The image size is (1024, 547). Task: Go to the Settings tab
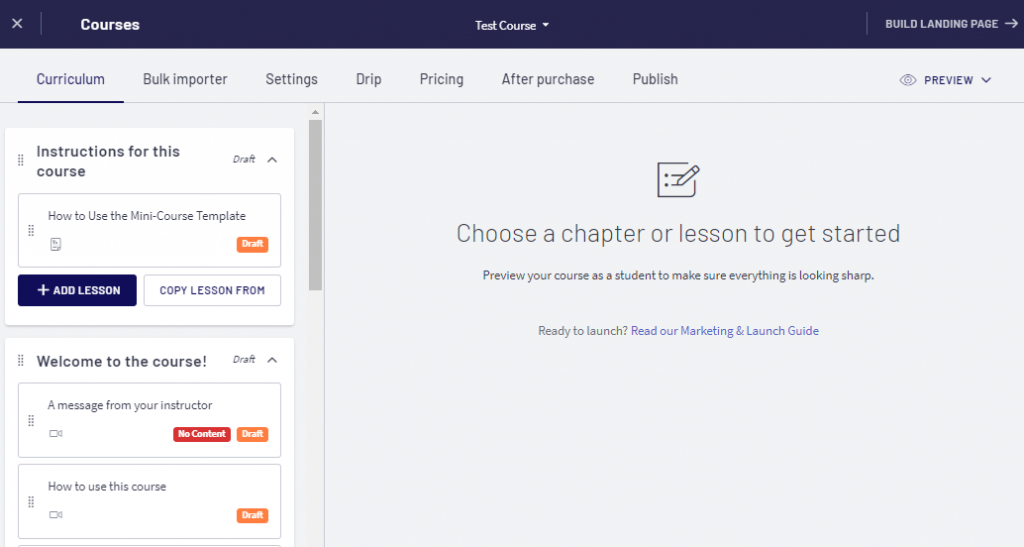(291, 79)
